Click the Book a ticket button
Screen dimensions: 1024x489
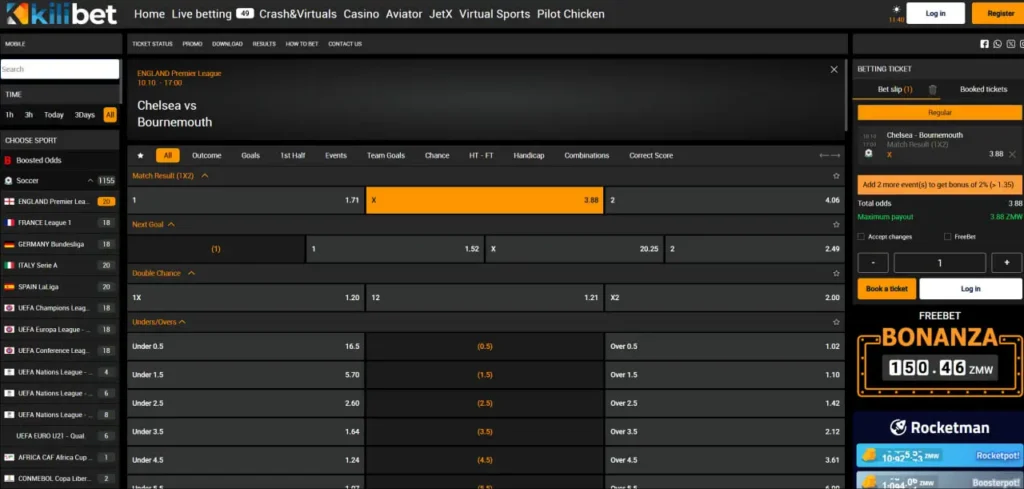887,289
